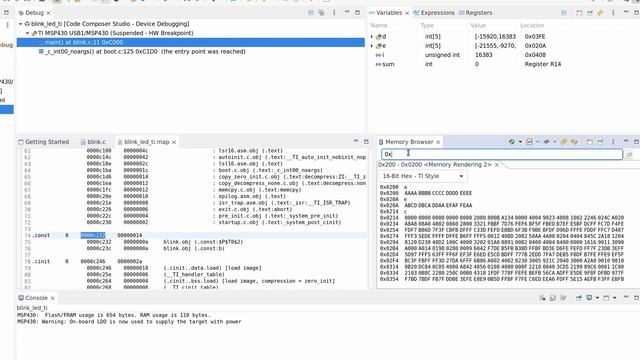Open the save memory dropdown arrow

tap(537, 142)
